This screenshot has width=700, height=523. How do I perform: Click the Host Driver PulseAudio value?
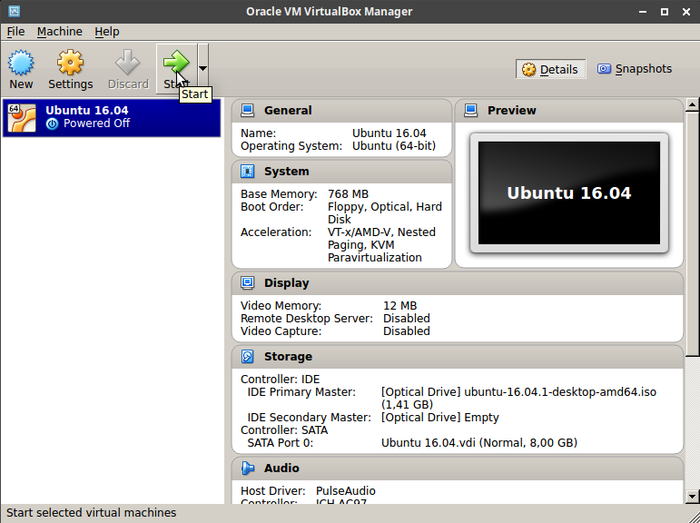click(346, 491)
